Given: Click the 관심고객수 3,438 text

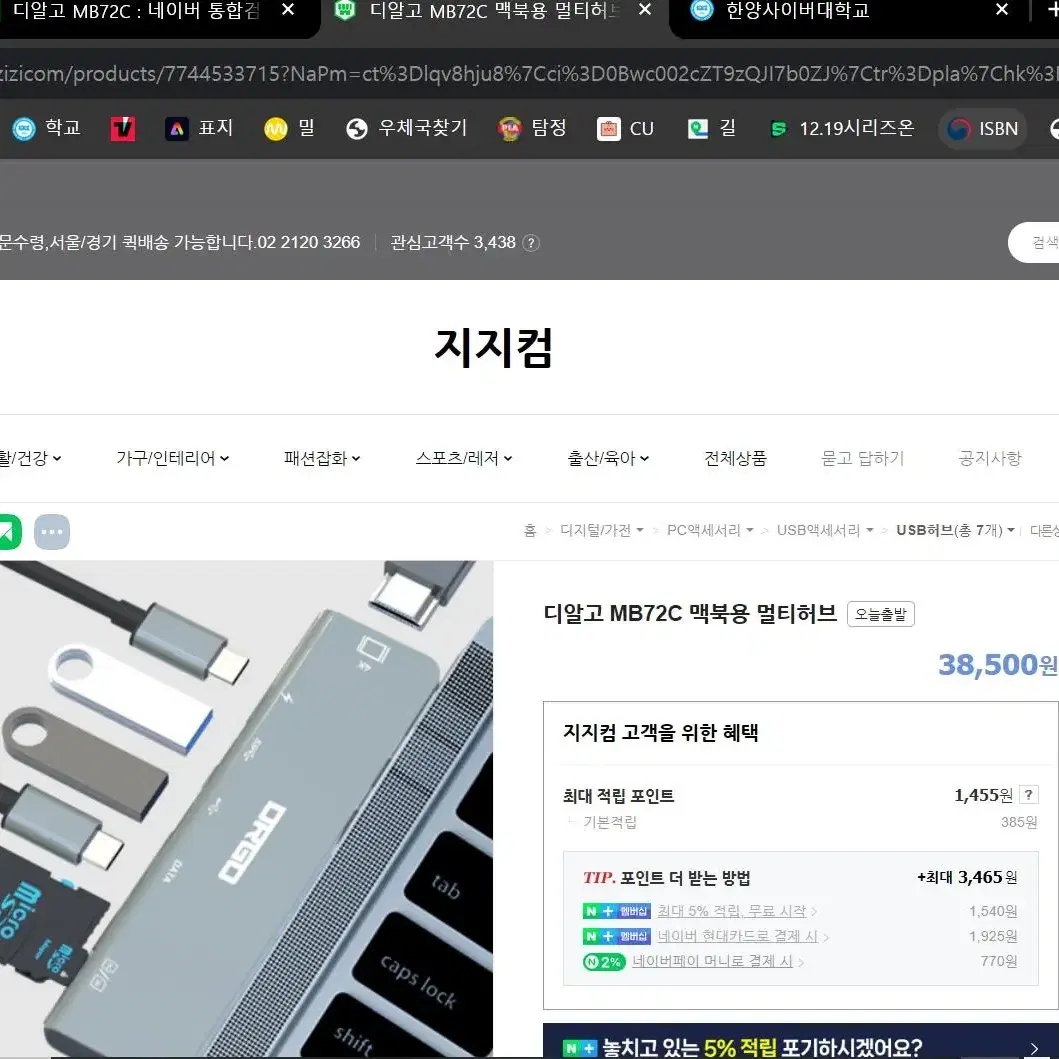Looking at the screenshot, I should (x=453, y=242).
